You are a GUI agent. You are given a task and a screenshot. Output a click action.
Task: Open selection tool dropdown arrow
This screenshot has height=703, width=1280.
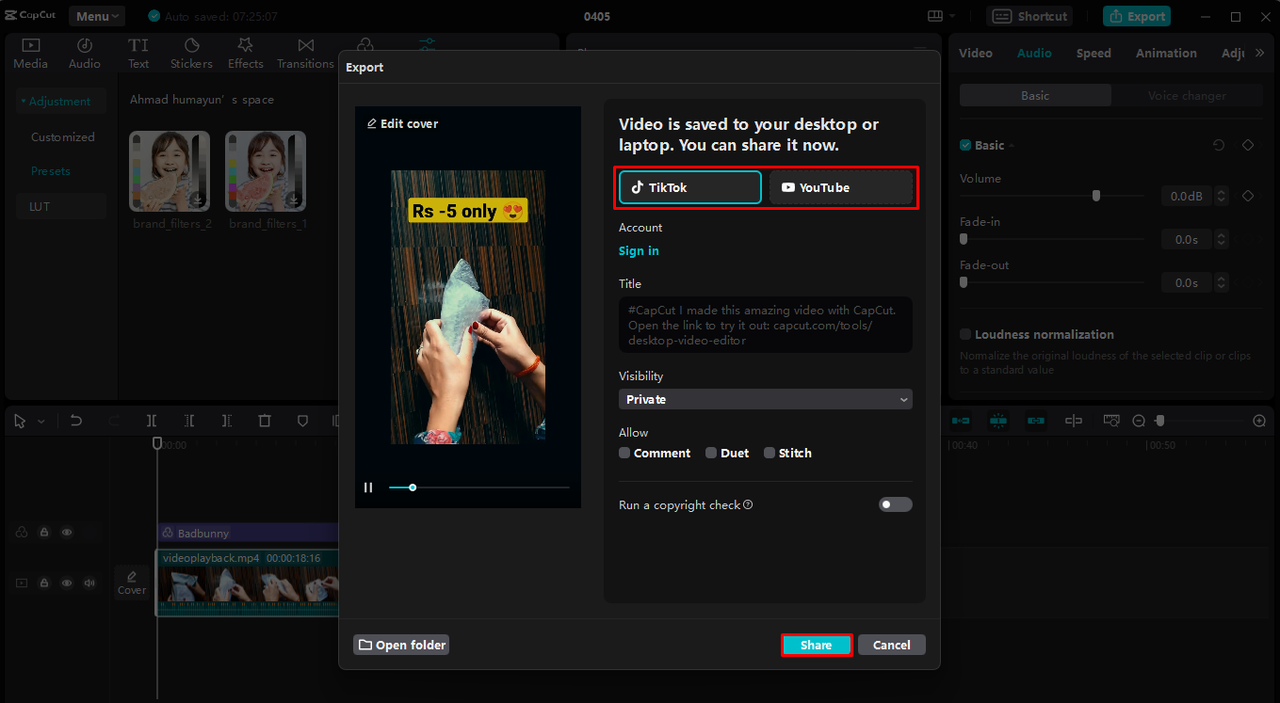pyautogui.click(x=41, y=422)
